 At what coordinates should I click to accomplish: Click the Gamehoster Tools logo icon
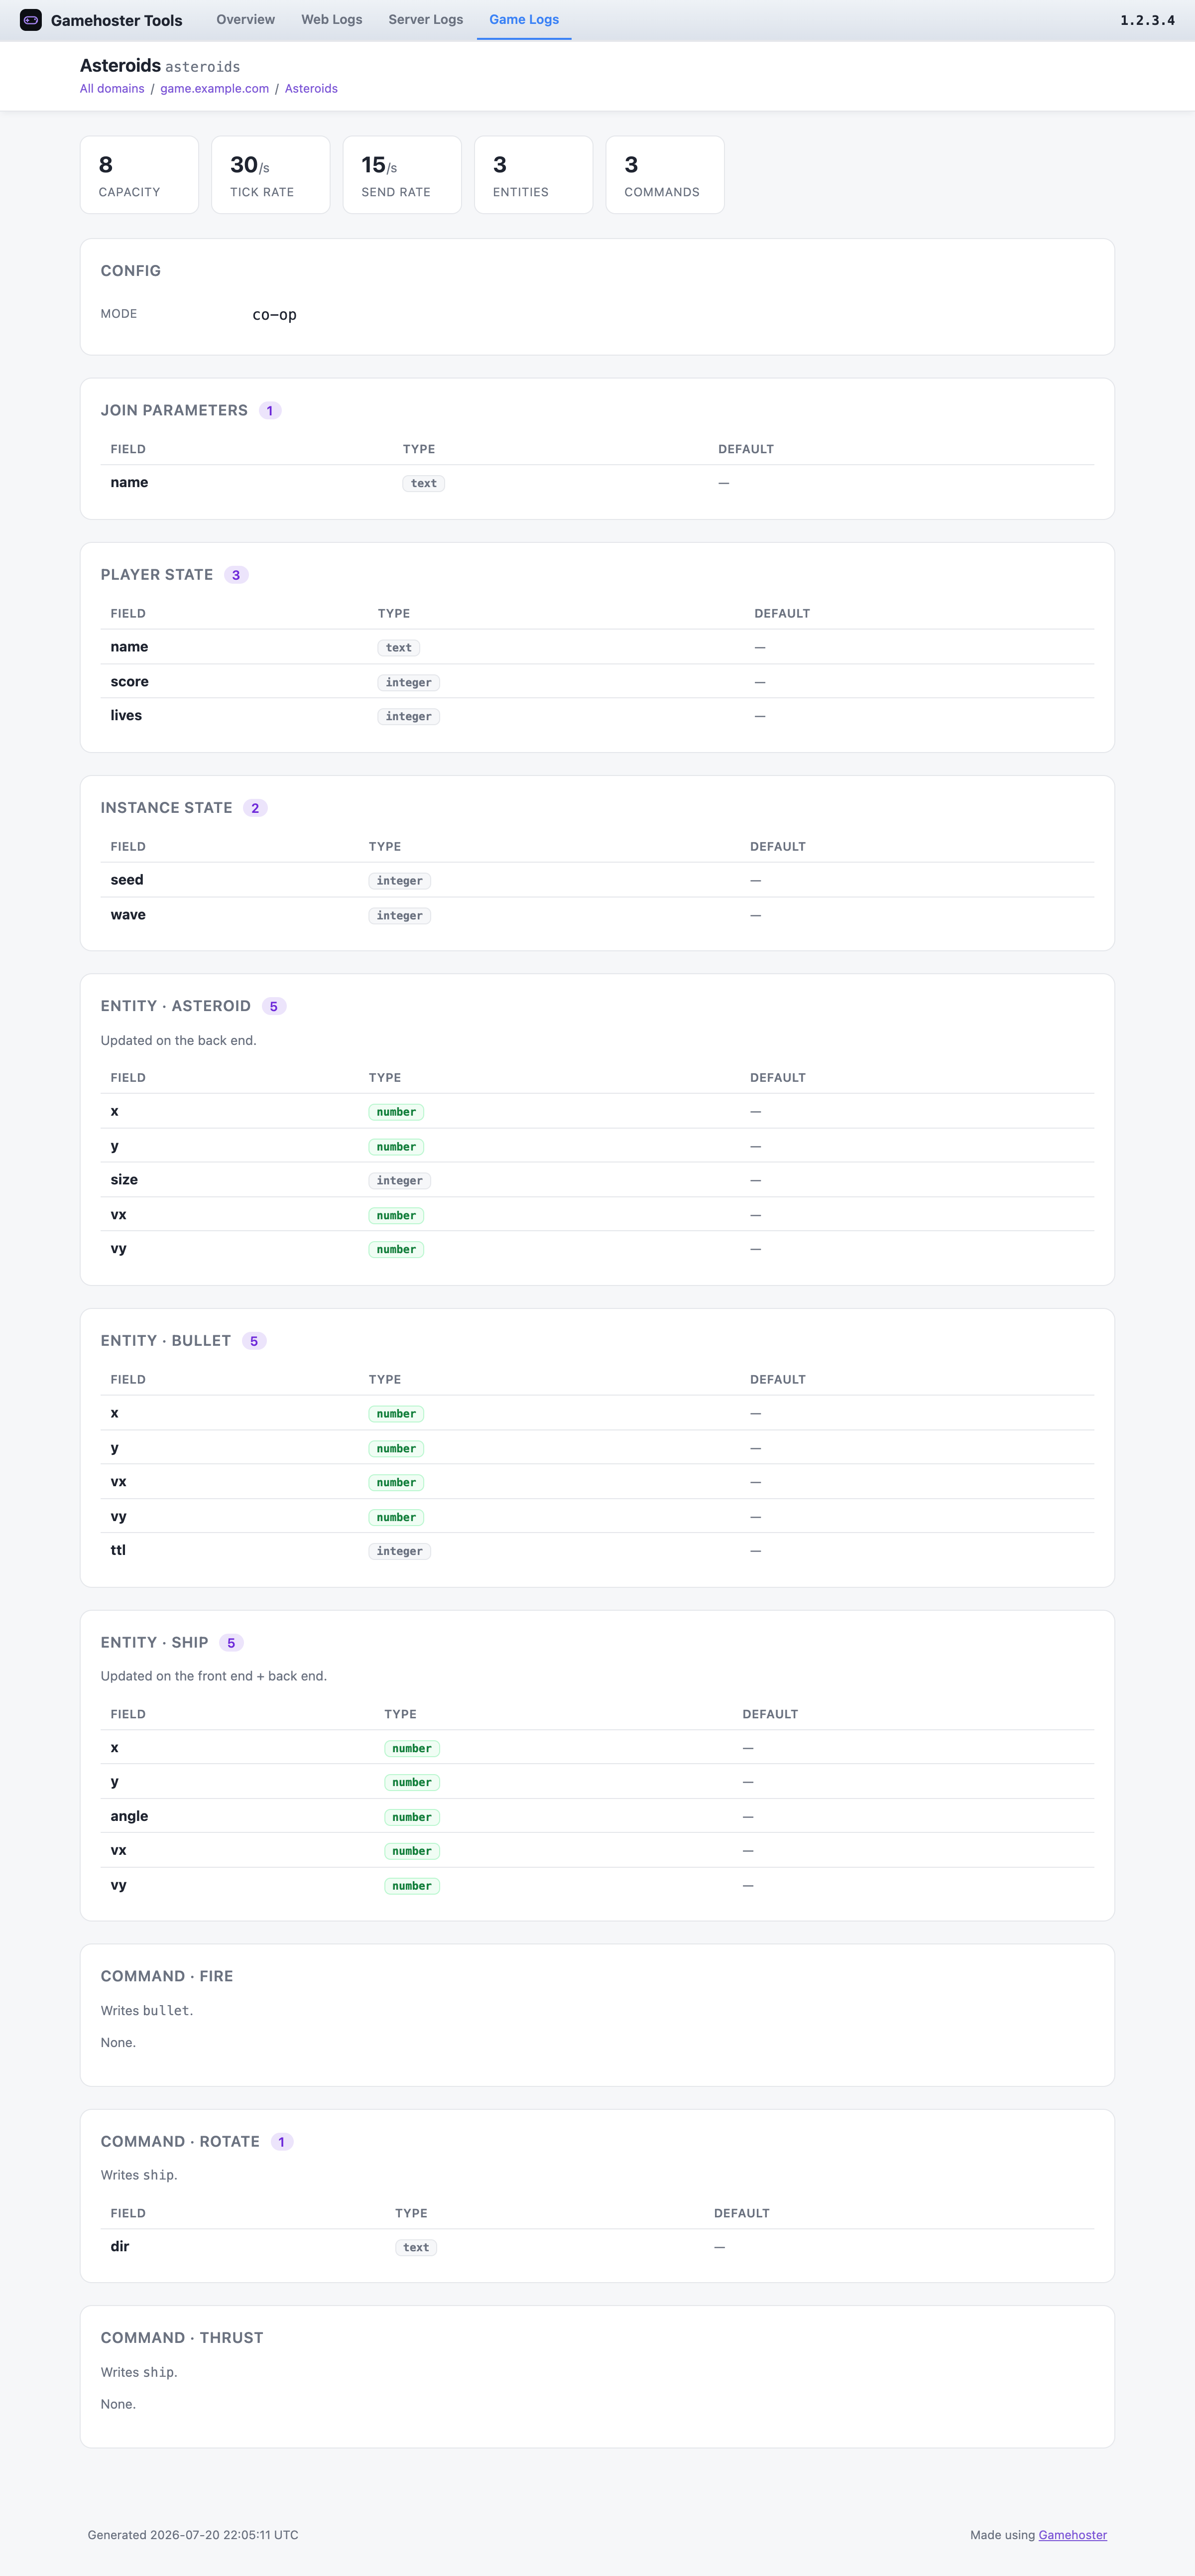(31, 20)
